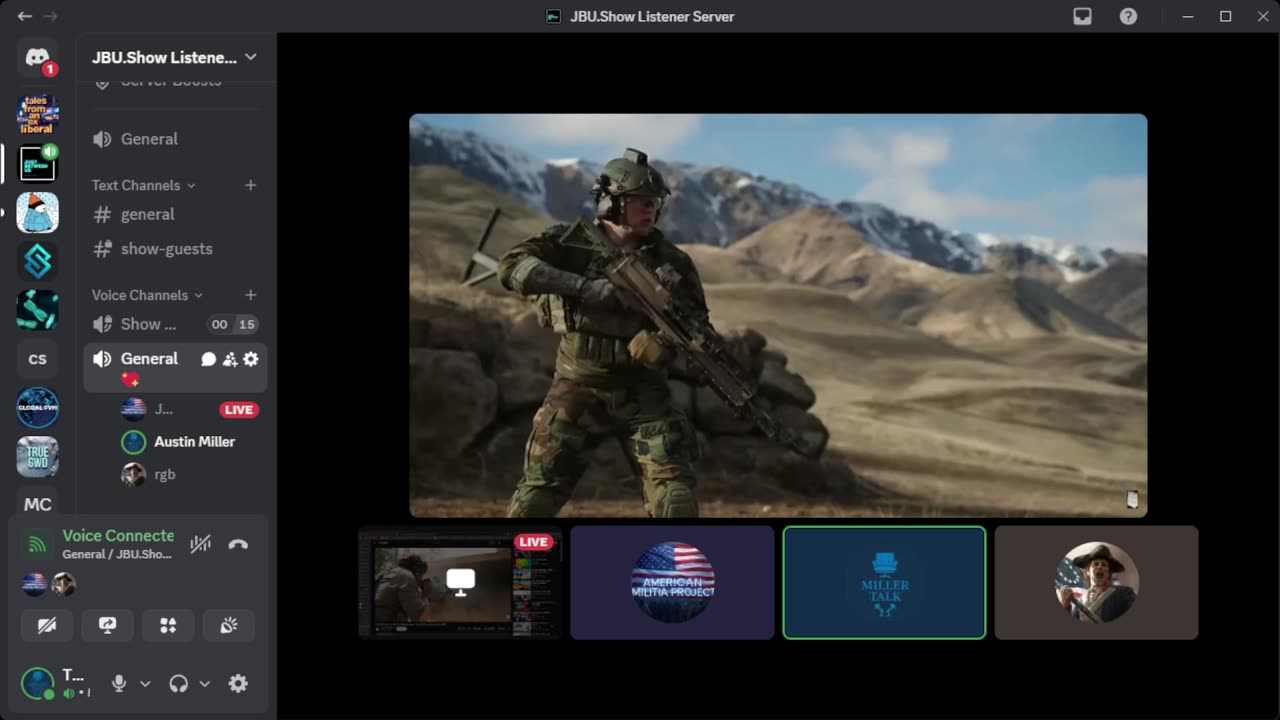Image resolution: width=1280 pixels, height=720 pixels.
Task: Open the TRUE GWD server
Action: (x=37, y=456)
